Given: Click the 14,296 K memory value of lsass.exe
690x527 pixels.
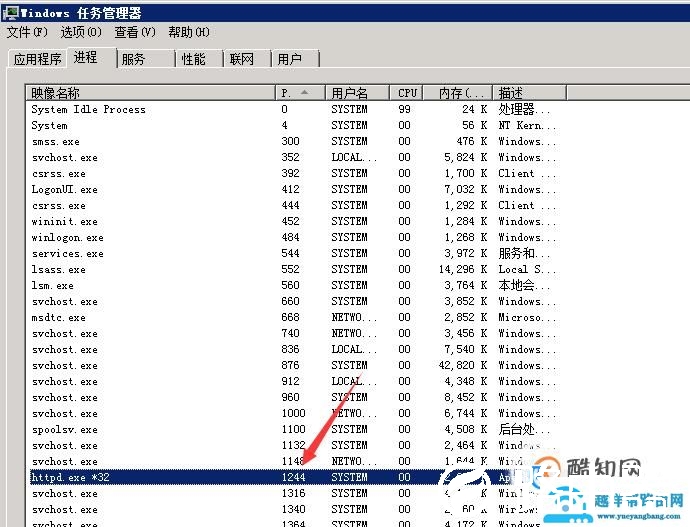Looking at the screenshot, I should (463, 269).
